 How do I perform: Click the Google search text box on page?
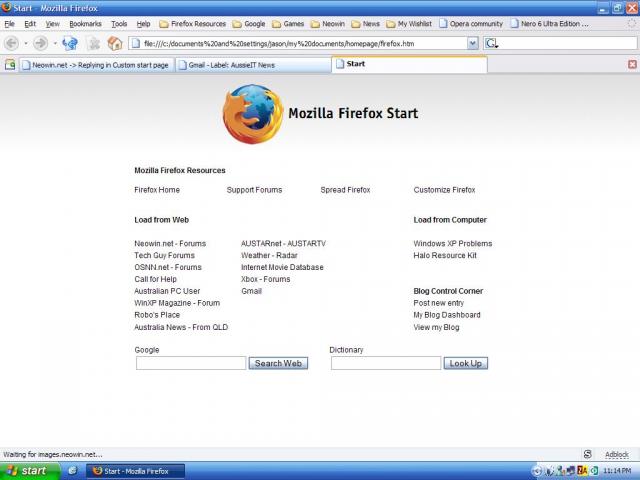coord(191,363)
